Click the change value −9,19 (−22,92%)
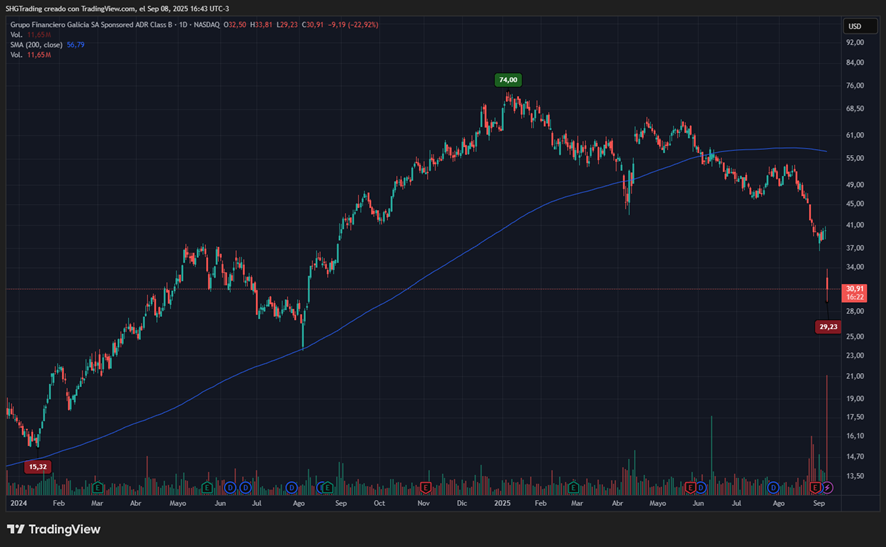This screenshot has width=886, height=547. 353,25
